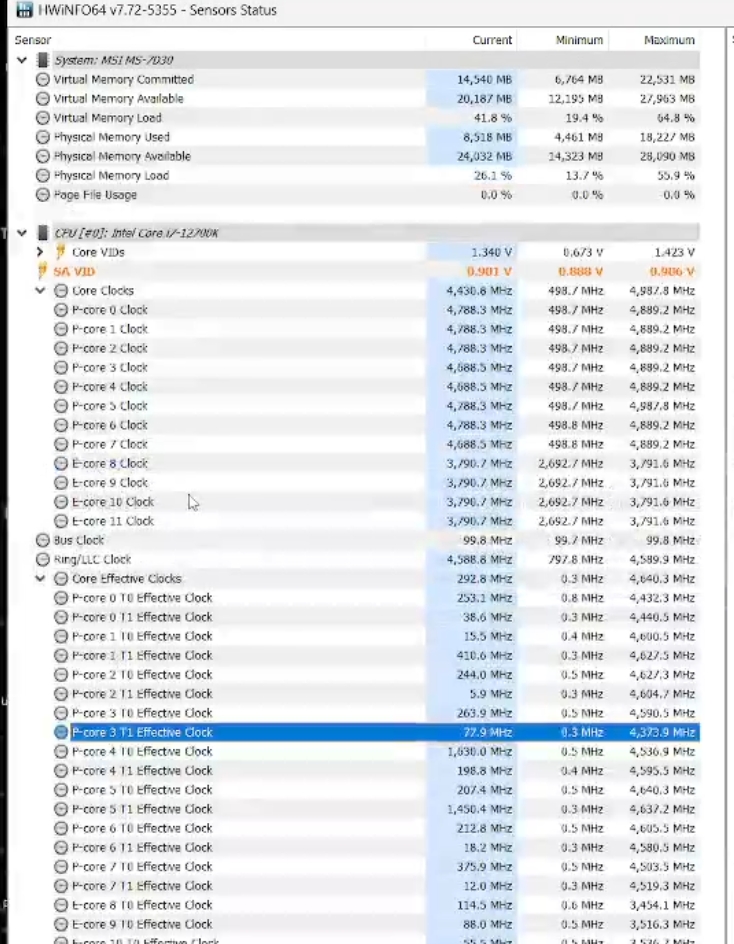This screenshot has width=734, height=944.
Task: Click the Virtual Memory Load sensor icon
Action: (43, 118)
